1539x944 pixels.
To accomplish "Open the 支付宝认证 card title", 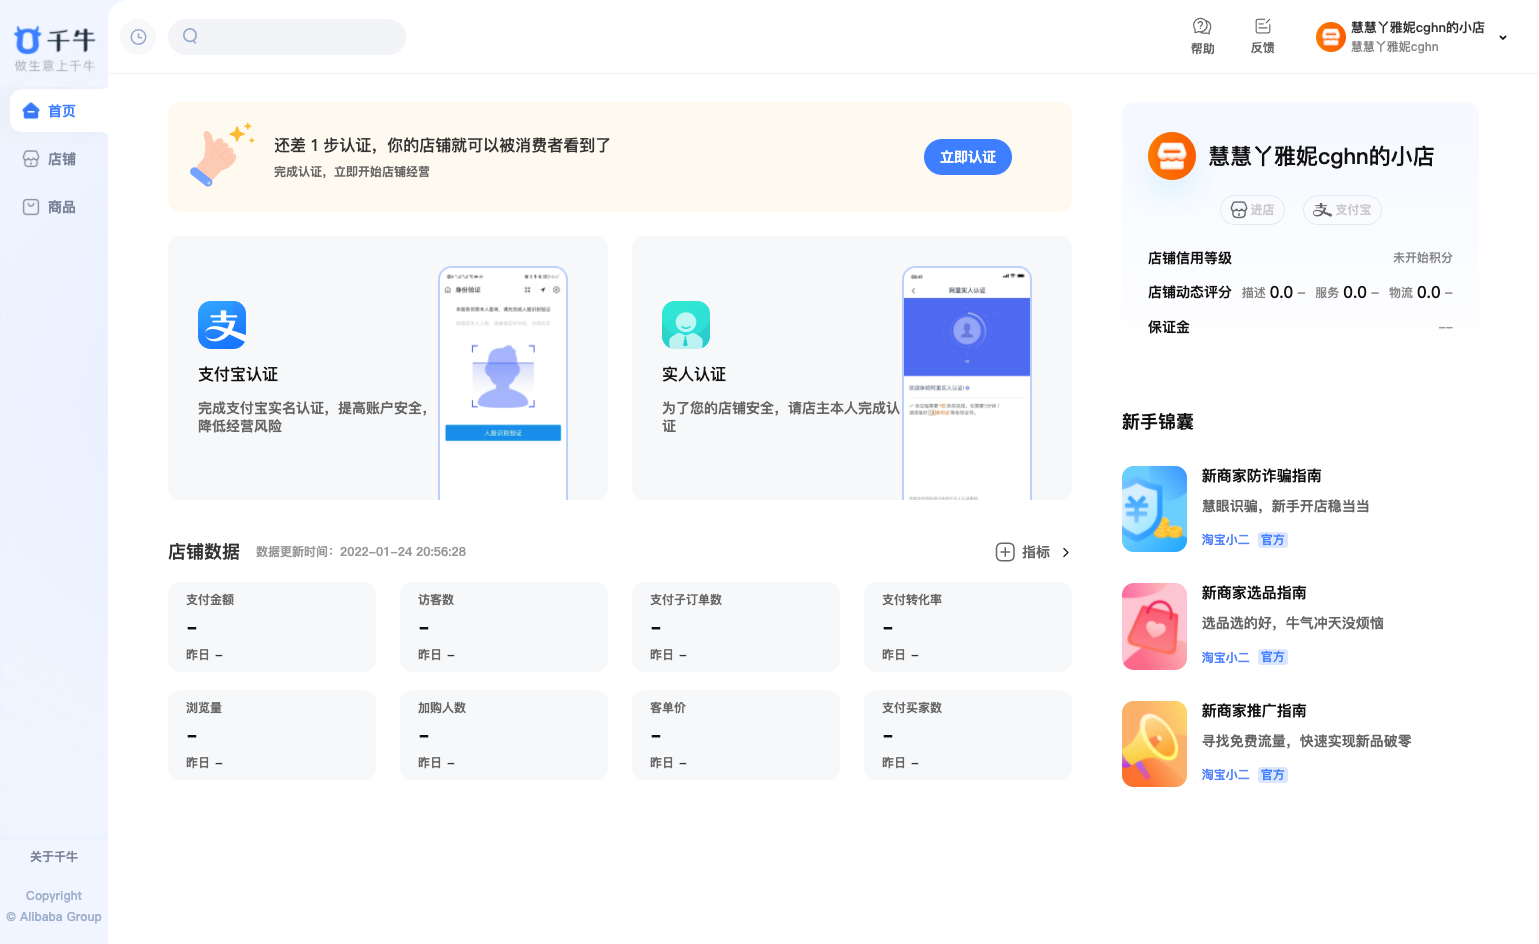I will pos(238,374).
